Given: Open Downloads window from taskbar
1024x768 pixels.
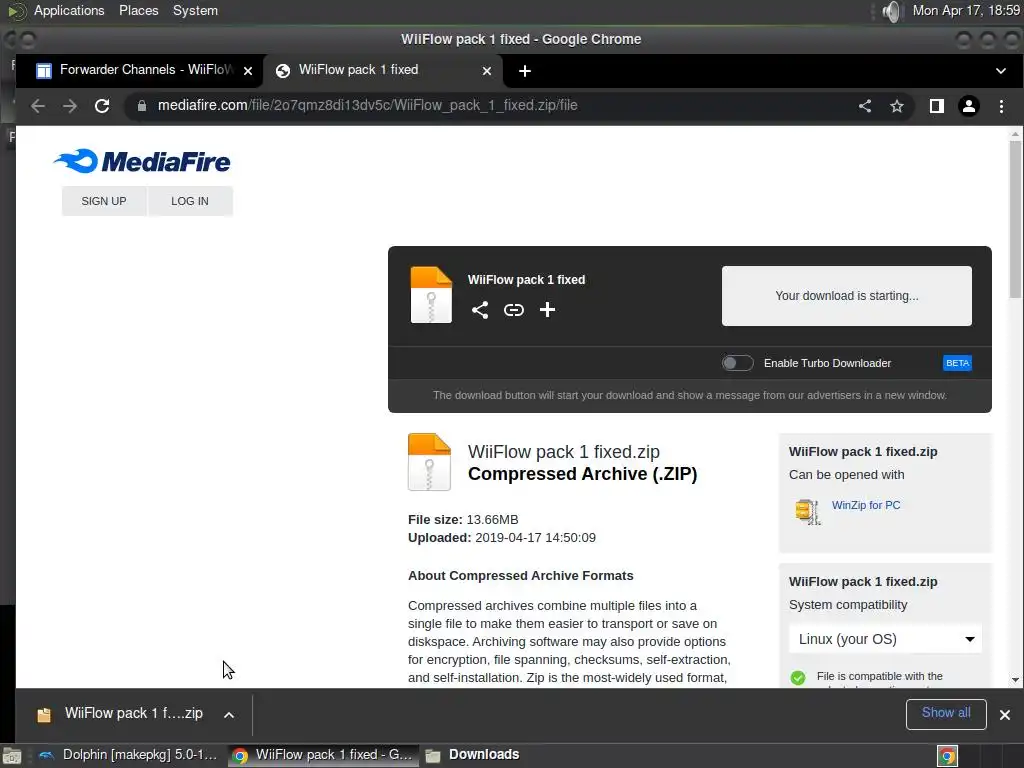Looking at the screenshot, I should click(x=472, y=756).
